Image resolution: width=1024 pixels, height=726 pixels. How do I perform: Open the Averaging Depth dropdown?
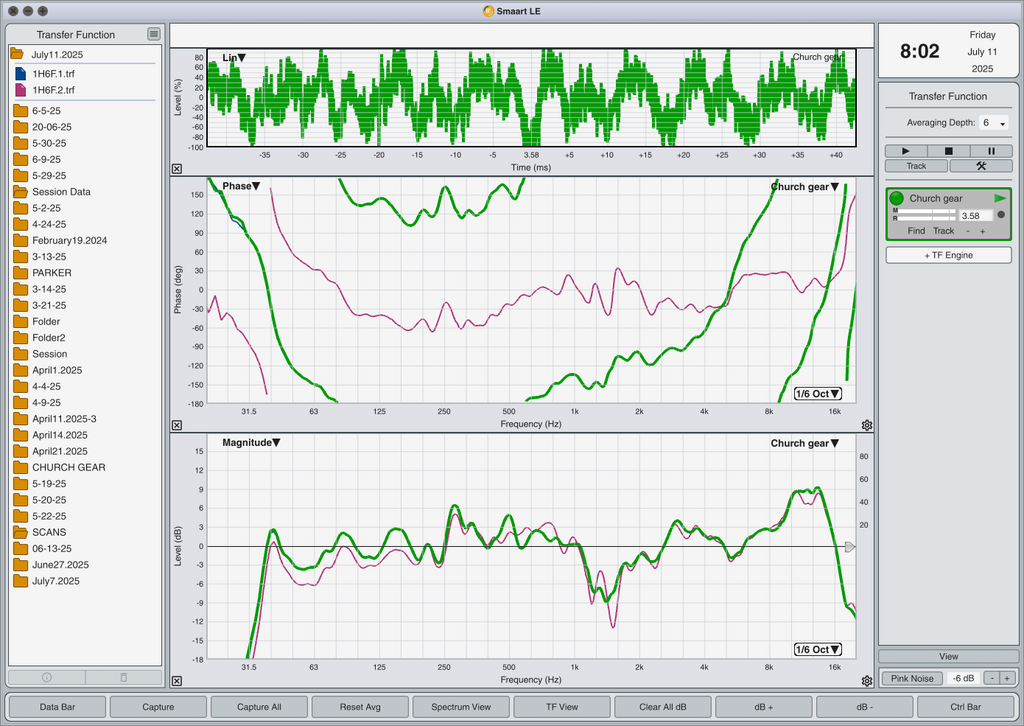[994, 123]
